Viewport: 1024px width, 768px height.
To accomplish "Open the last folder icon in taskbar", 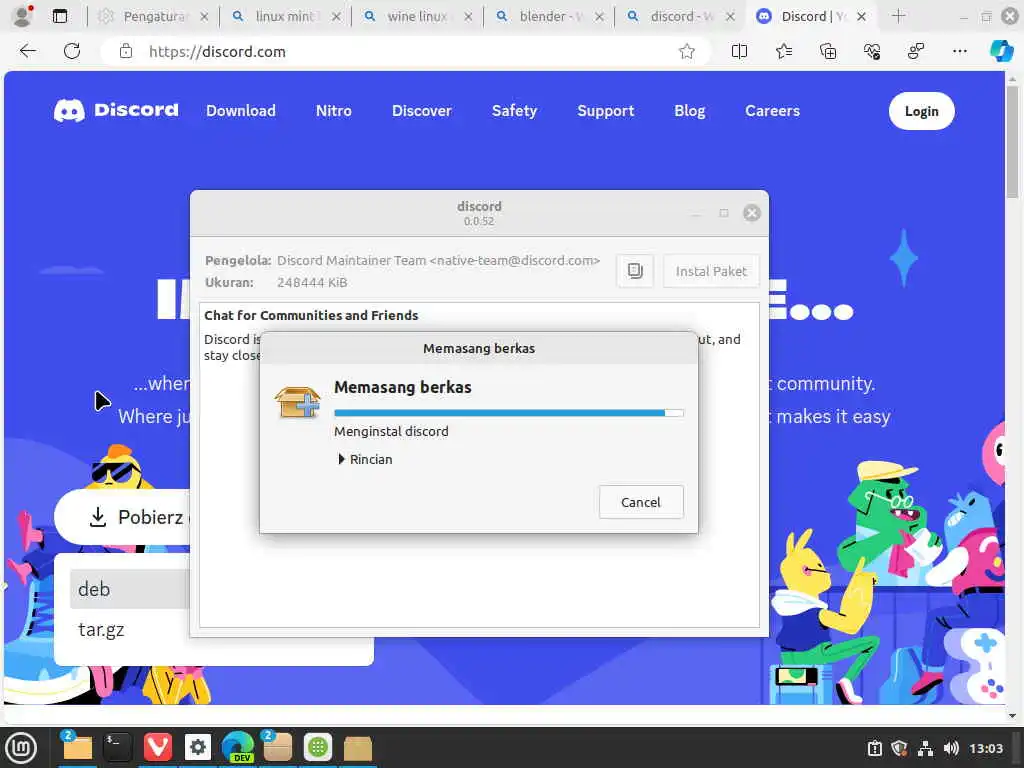I will point(358,748).
